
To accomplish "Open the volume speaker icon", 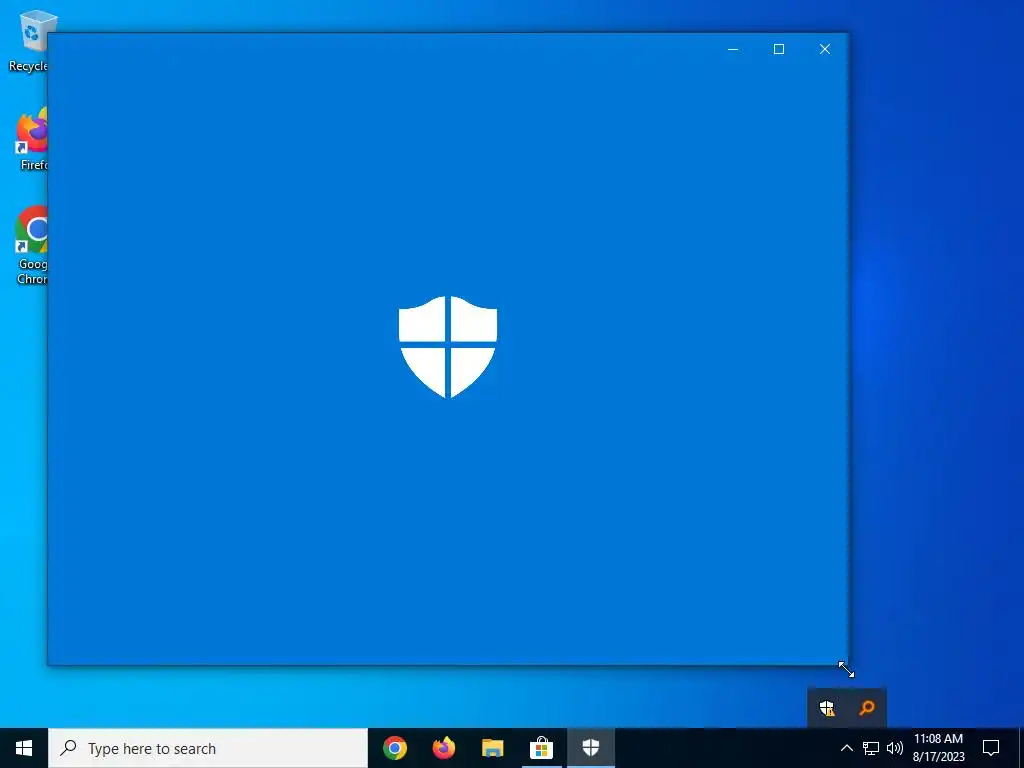I will click(x=895, y=748).
